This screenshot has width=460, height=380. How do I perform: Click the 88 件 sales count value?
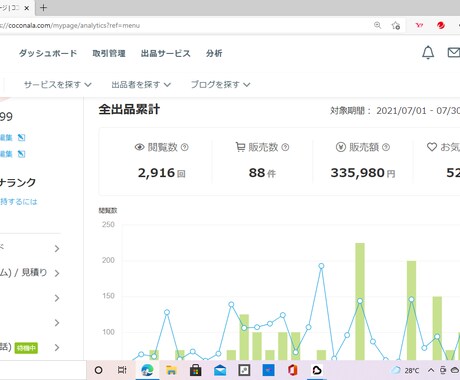(x=262, y=173)
